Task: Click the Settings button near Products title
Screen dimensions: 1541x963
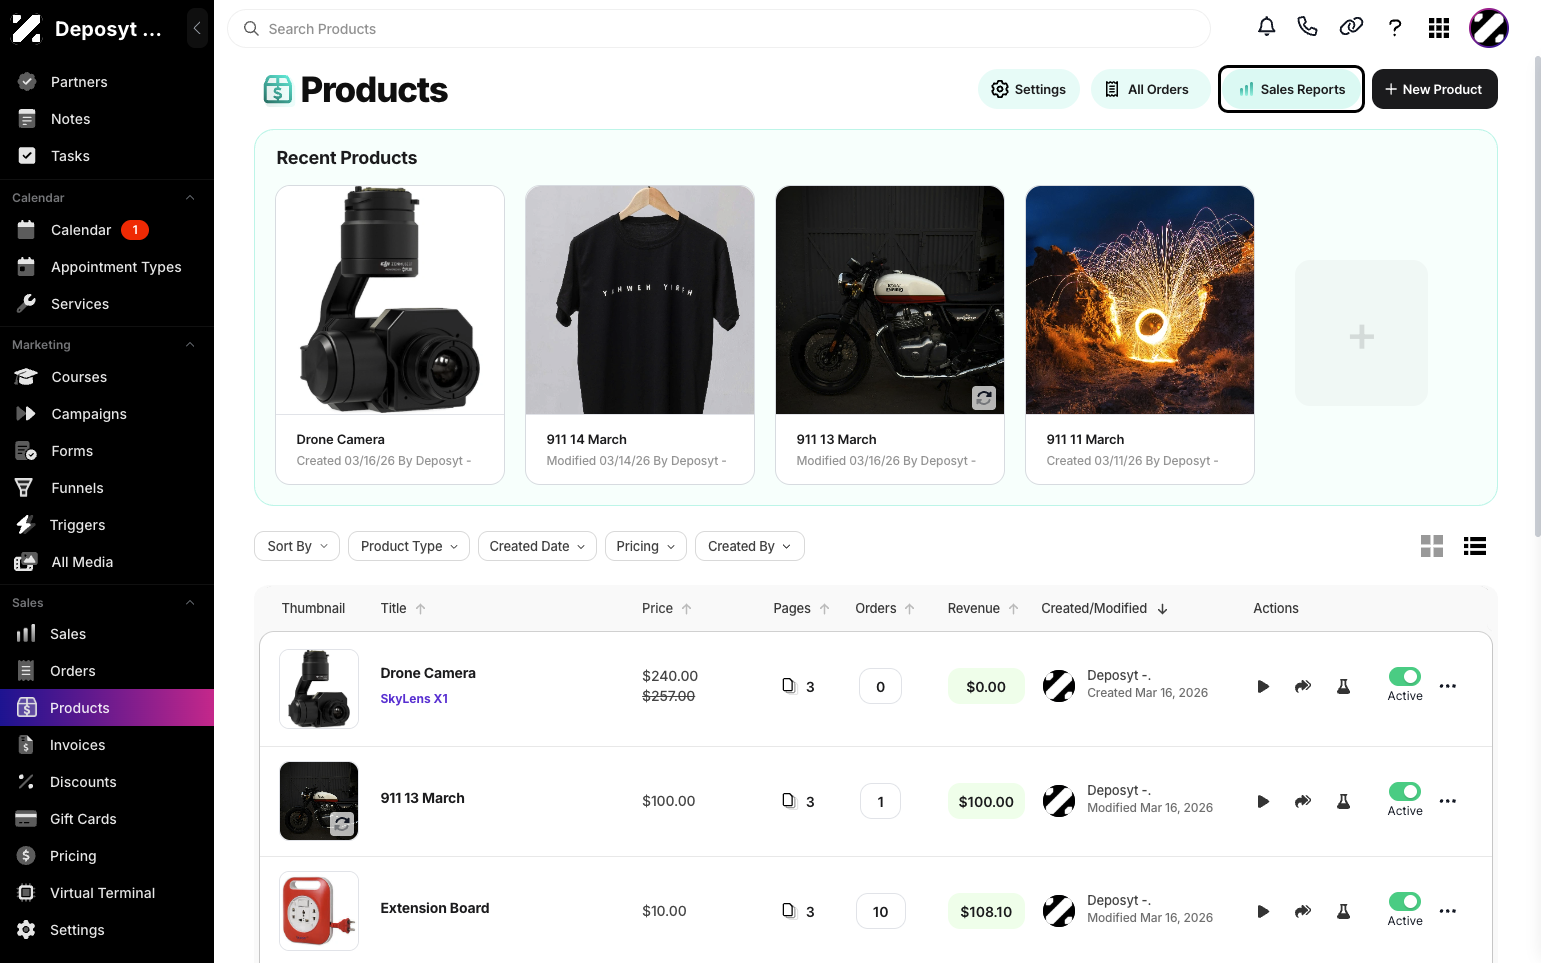Action: pyautogui.click(x=1028, y=89)
